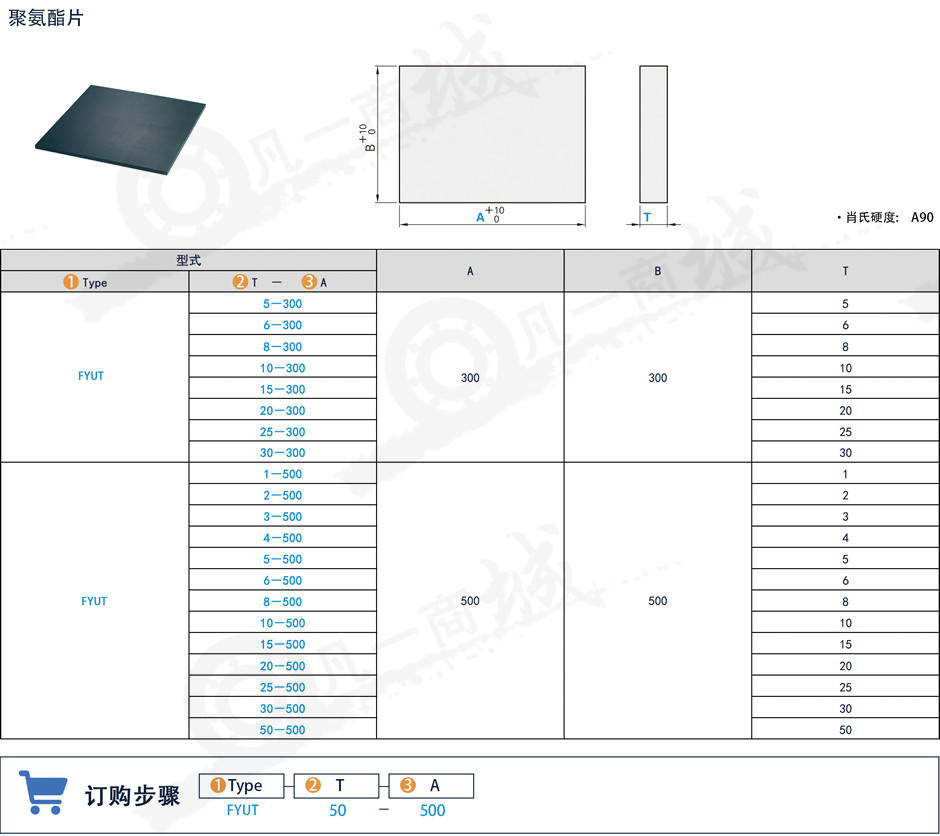940x836 pixels.
Task: Click the A value 300 cell
Action: click(x=470, y=378)
